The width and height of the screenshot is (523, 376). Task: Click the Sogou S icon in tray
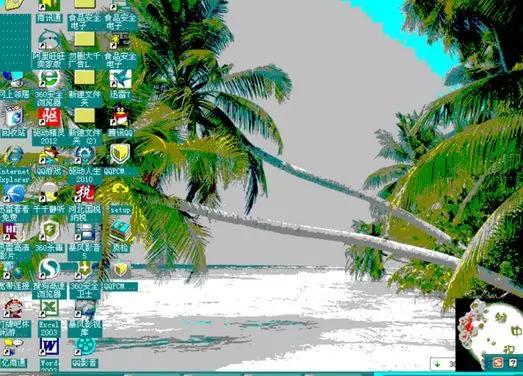click(497, 363)
